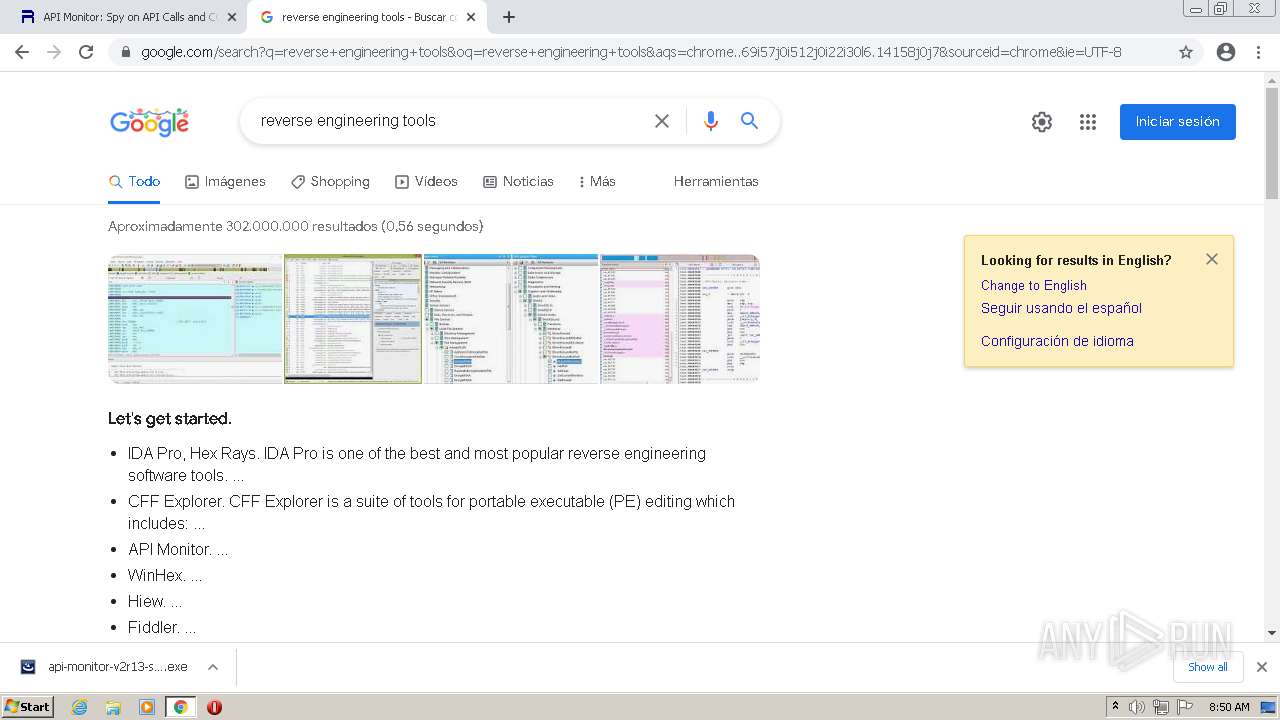Open Chrome three-dot menu

coord(1258,52)
